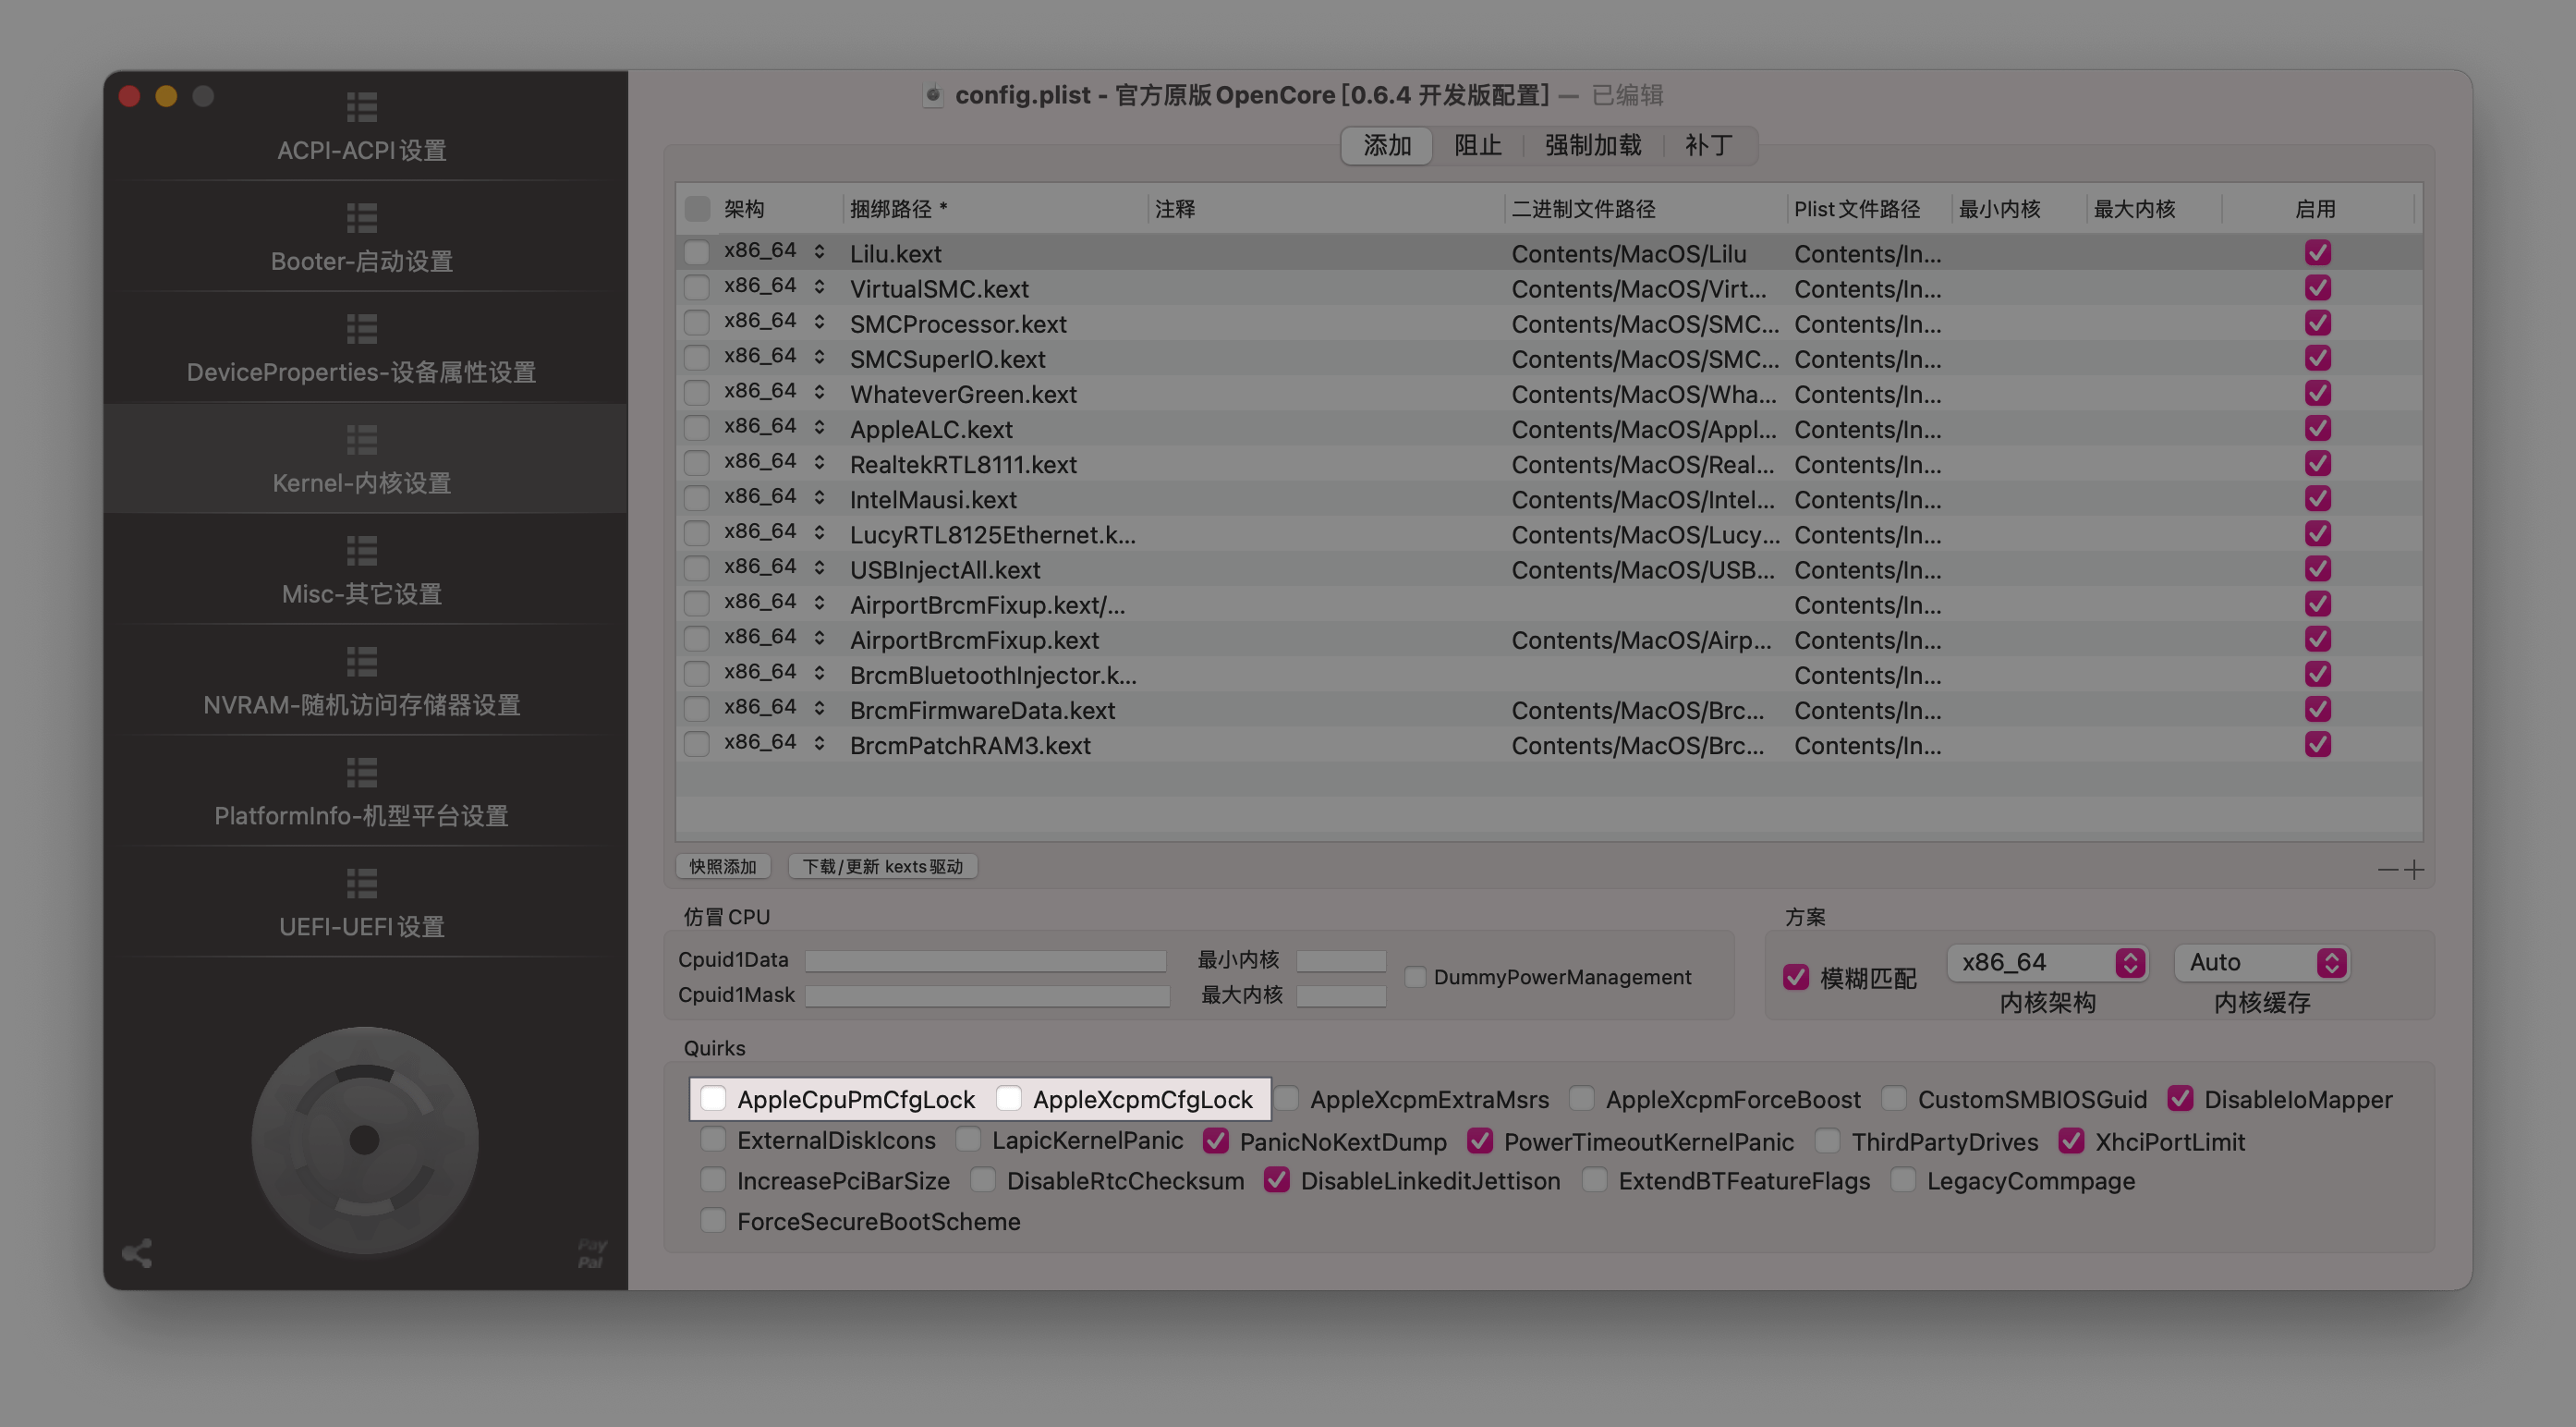
Task: Click the plus icon to add kext row
Action: tap(2414, 869)
